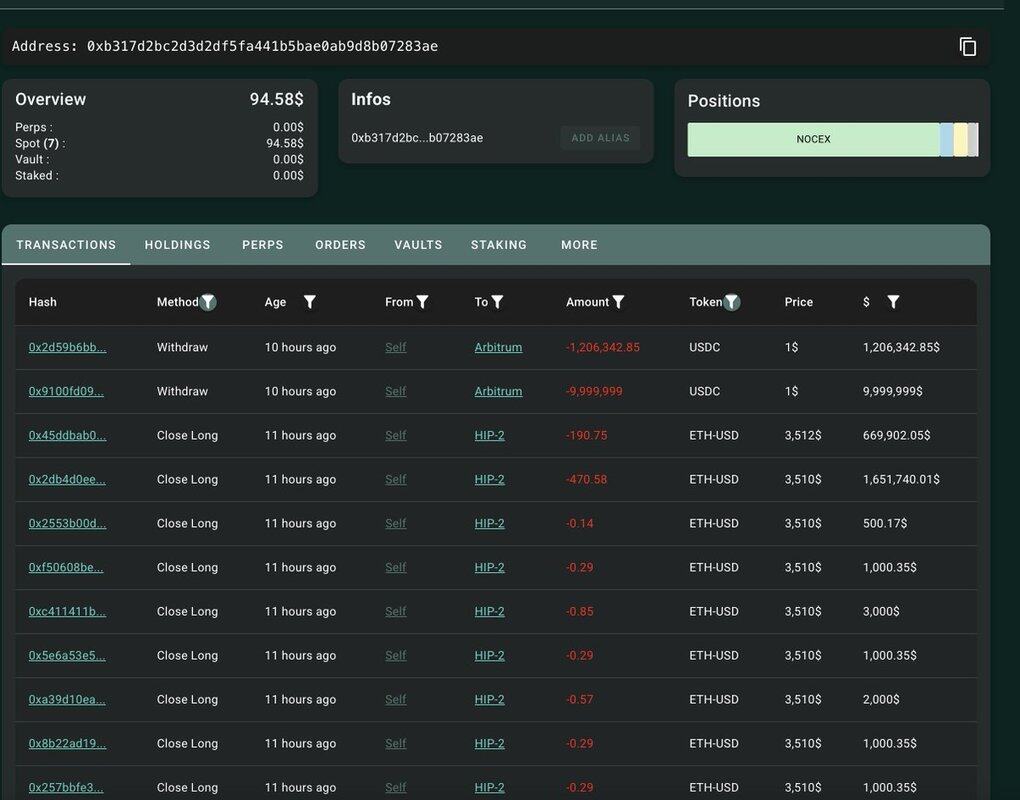
Task: Click the copy address icon
Action: coord(967,46)
